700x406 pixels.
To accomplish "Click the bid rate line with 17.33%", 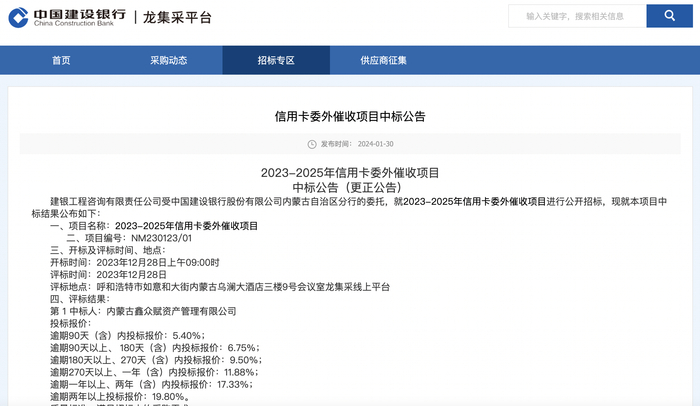I will click(151, 384).
